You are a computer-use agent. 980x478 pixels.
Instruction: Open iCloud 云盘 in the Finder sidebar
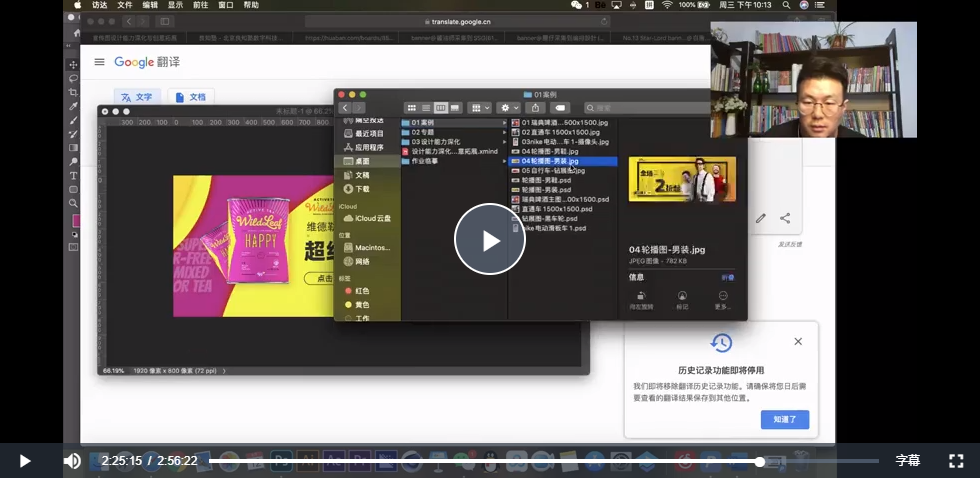[x=368, y=218]
